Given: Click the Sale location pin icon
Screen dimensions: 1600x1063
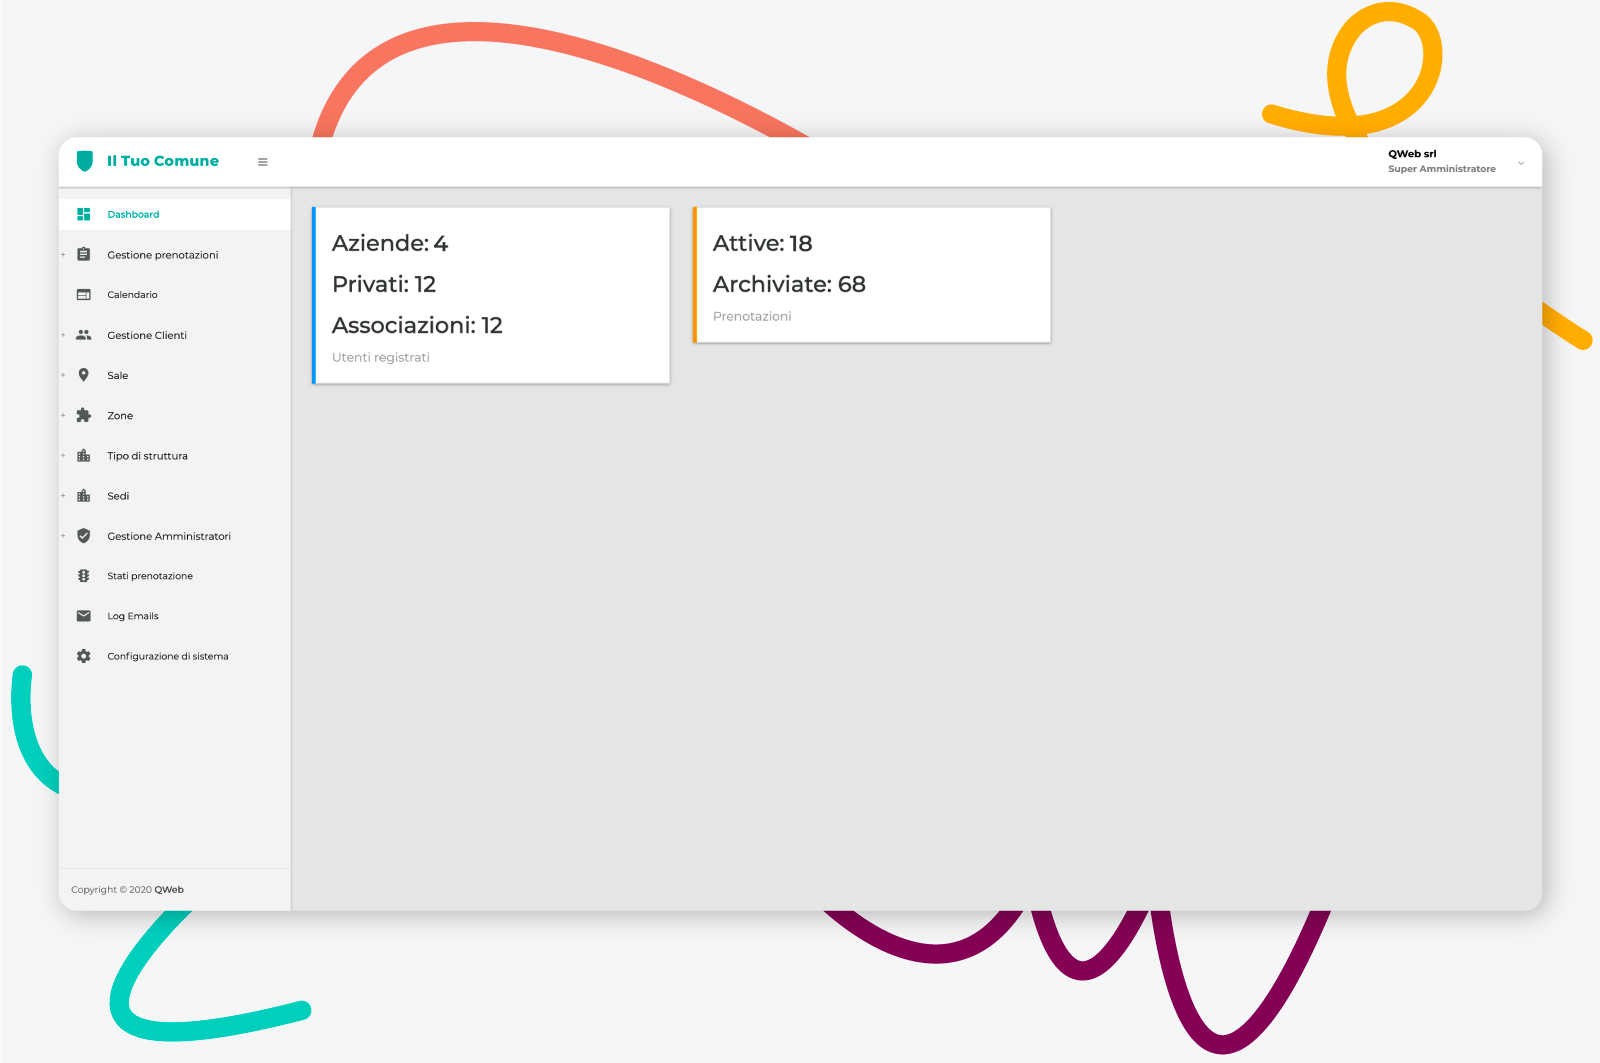Looking at the screenshot, I should click(84, 375).
